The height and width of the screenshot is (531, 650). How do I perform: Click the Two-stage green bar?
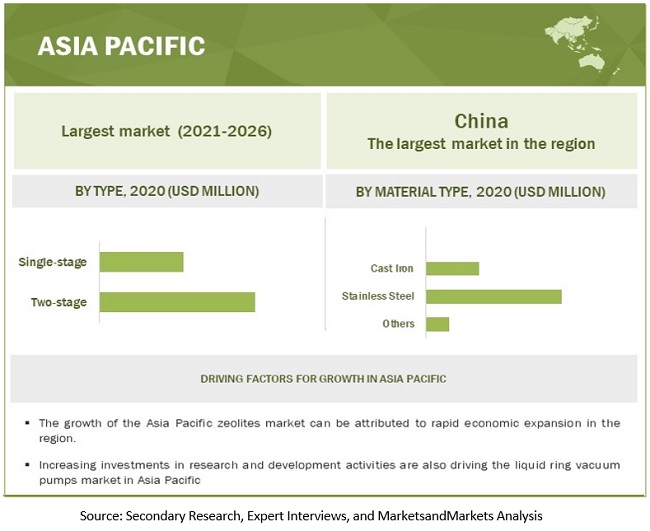tap(177, 302)
